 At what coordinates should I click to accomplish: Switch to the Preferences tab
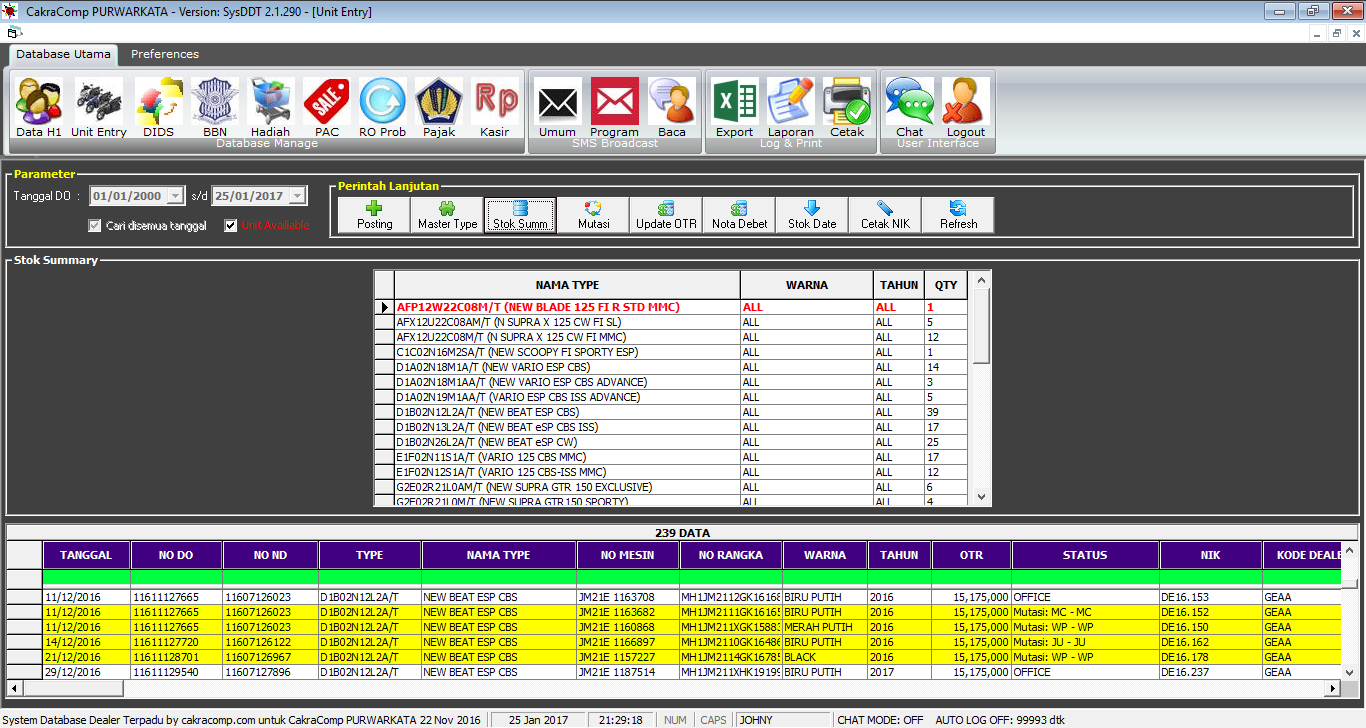(x=164, y=54)
